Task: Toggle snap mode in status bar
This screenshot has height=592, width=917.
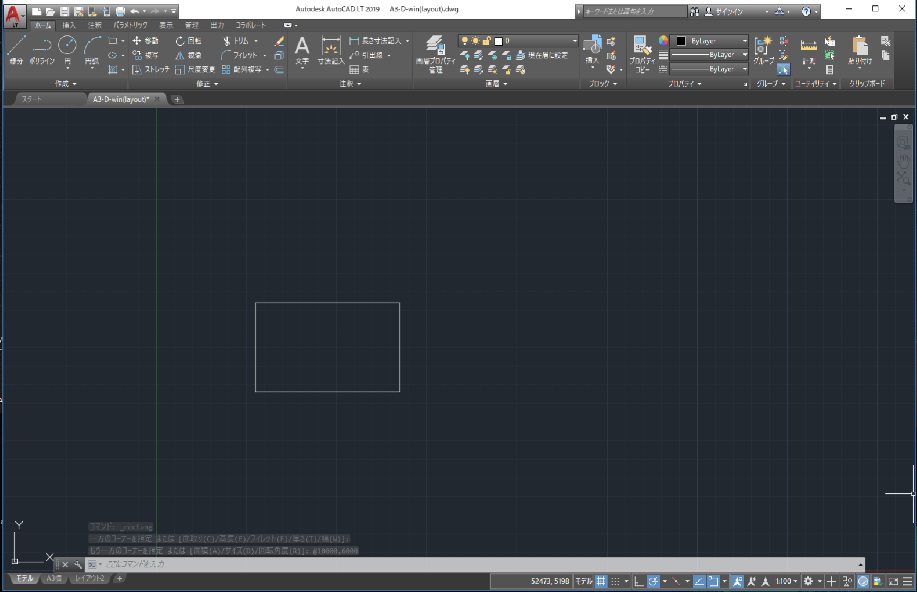Action: [615, 581]
